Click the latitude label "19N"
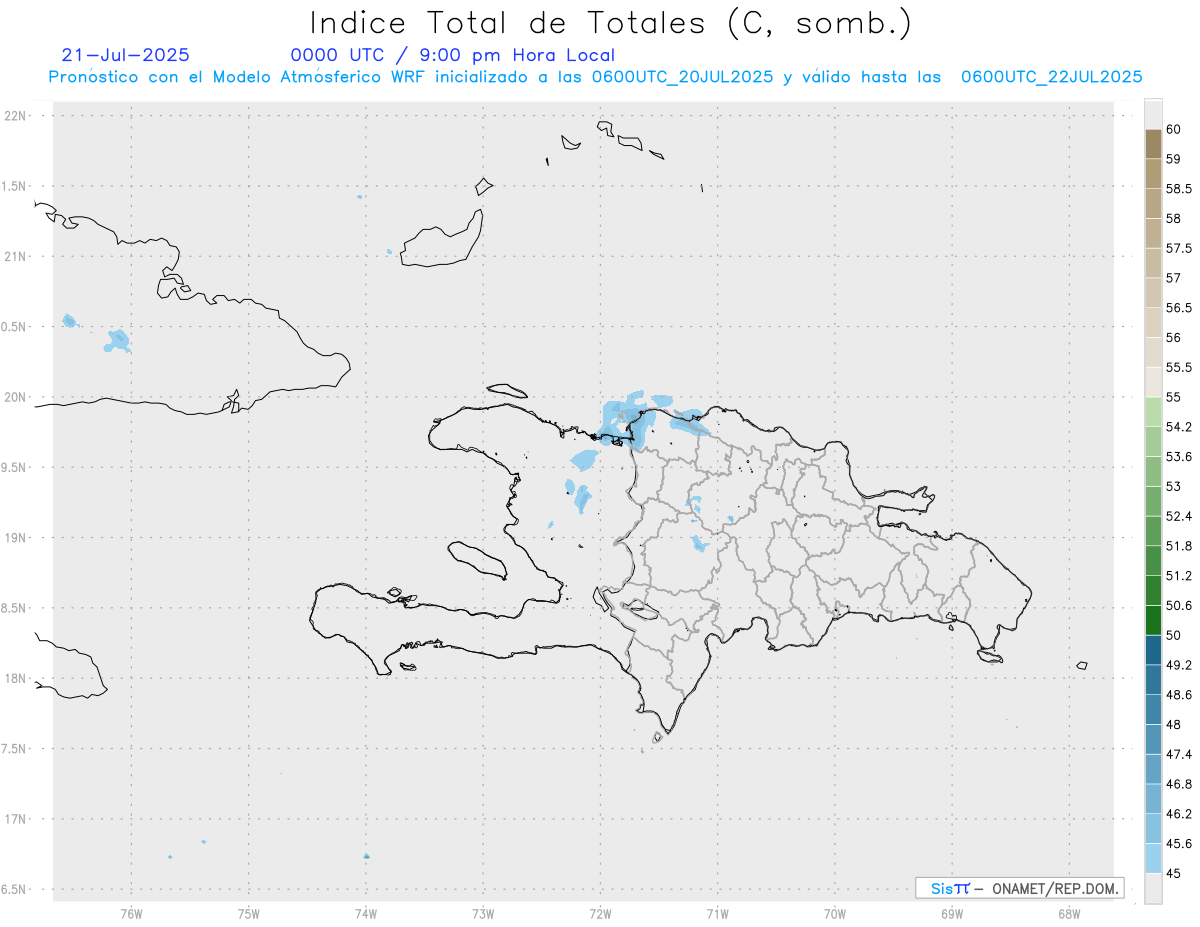This screenshot has height=927, width=1200. [17, 537]
